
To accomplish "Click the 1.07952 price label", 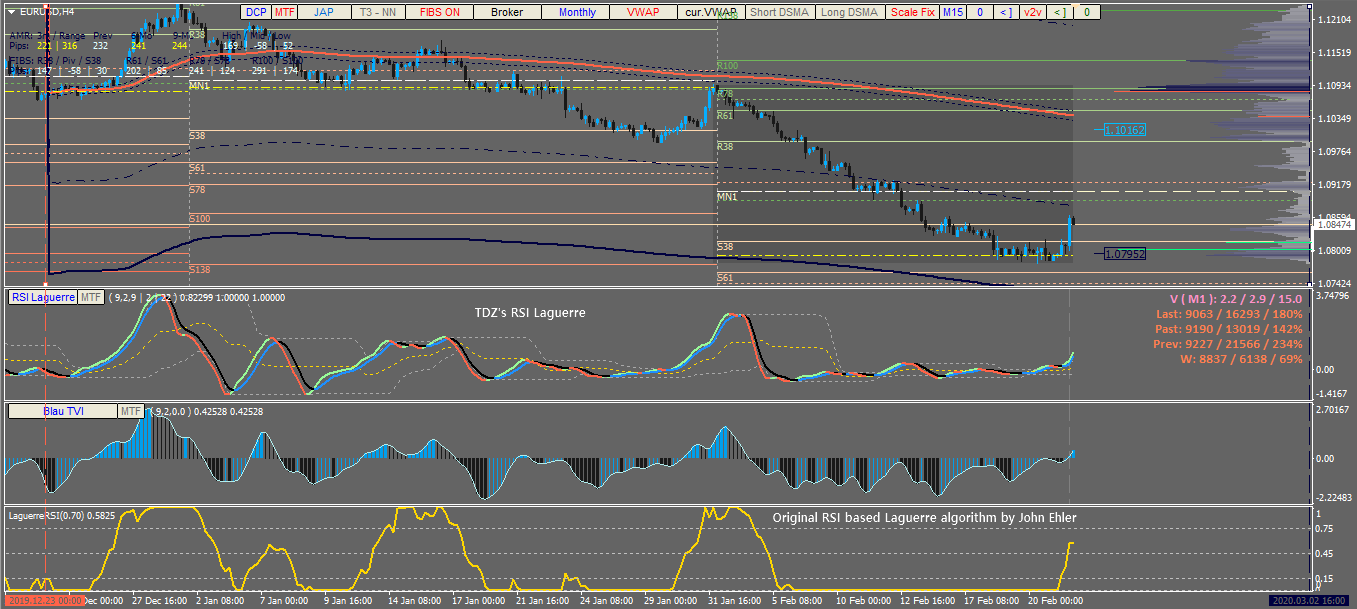I will point(1125,254).
